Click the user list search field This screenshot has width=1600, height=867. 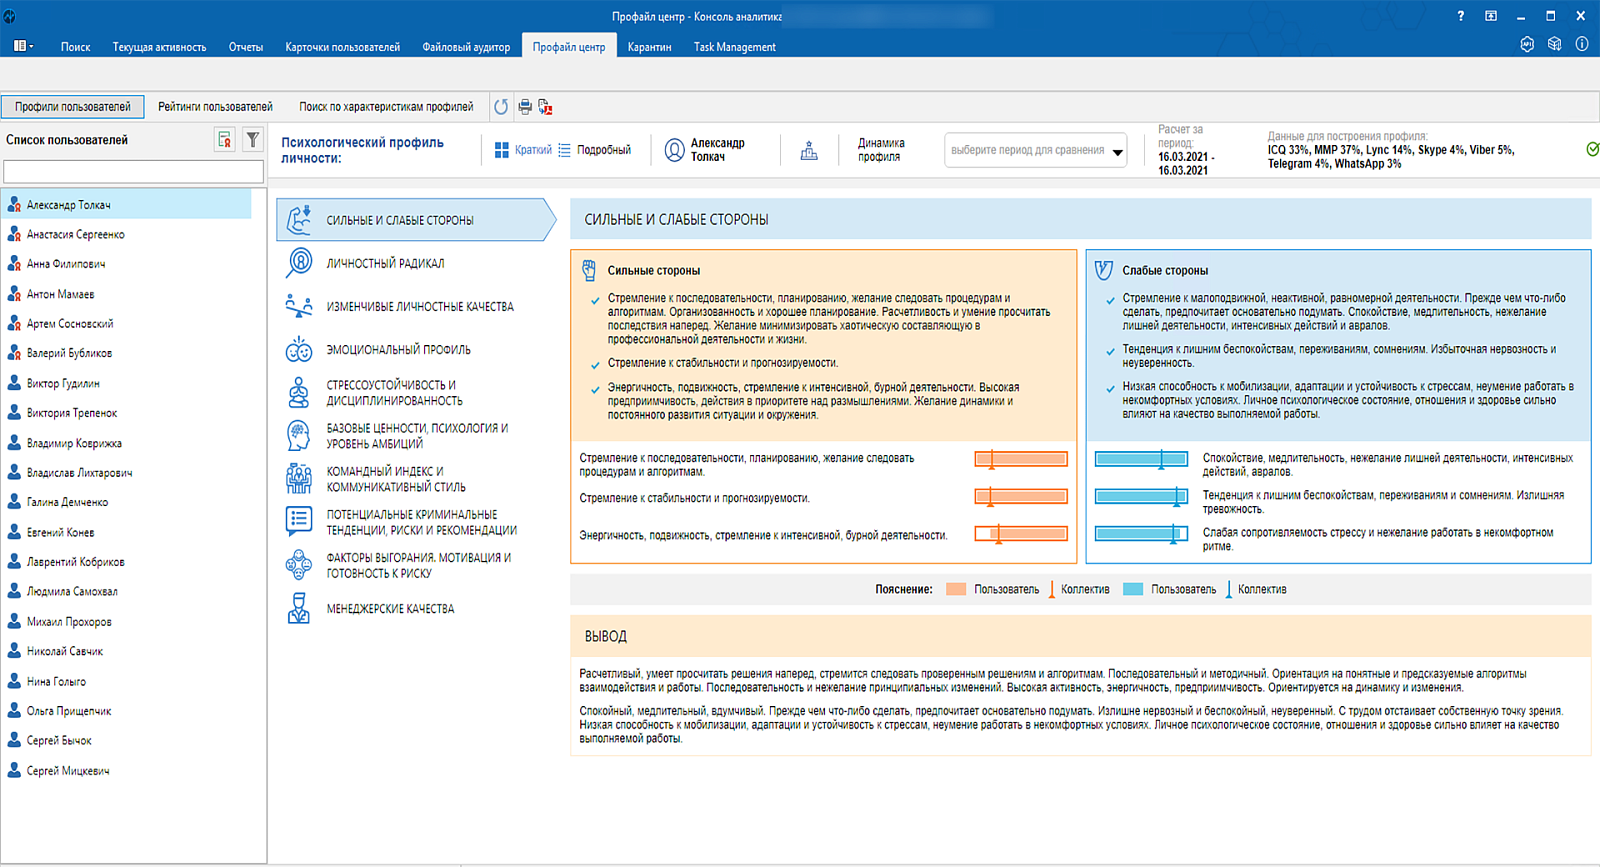tap(134, 172)
